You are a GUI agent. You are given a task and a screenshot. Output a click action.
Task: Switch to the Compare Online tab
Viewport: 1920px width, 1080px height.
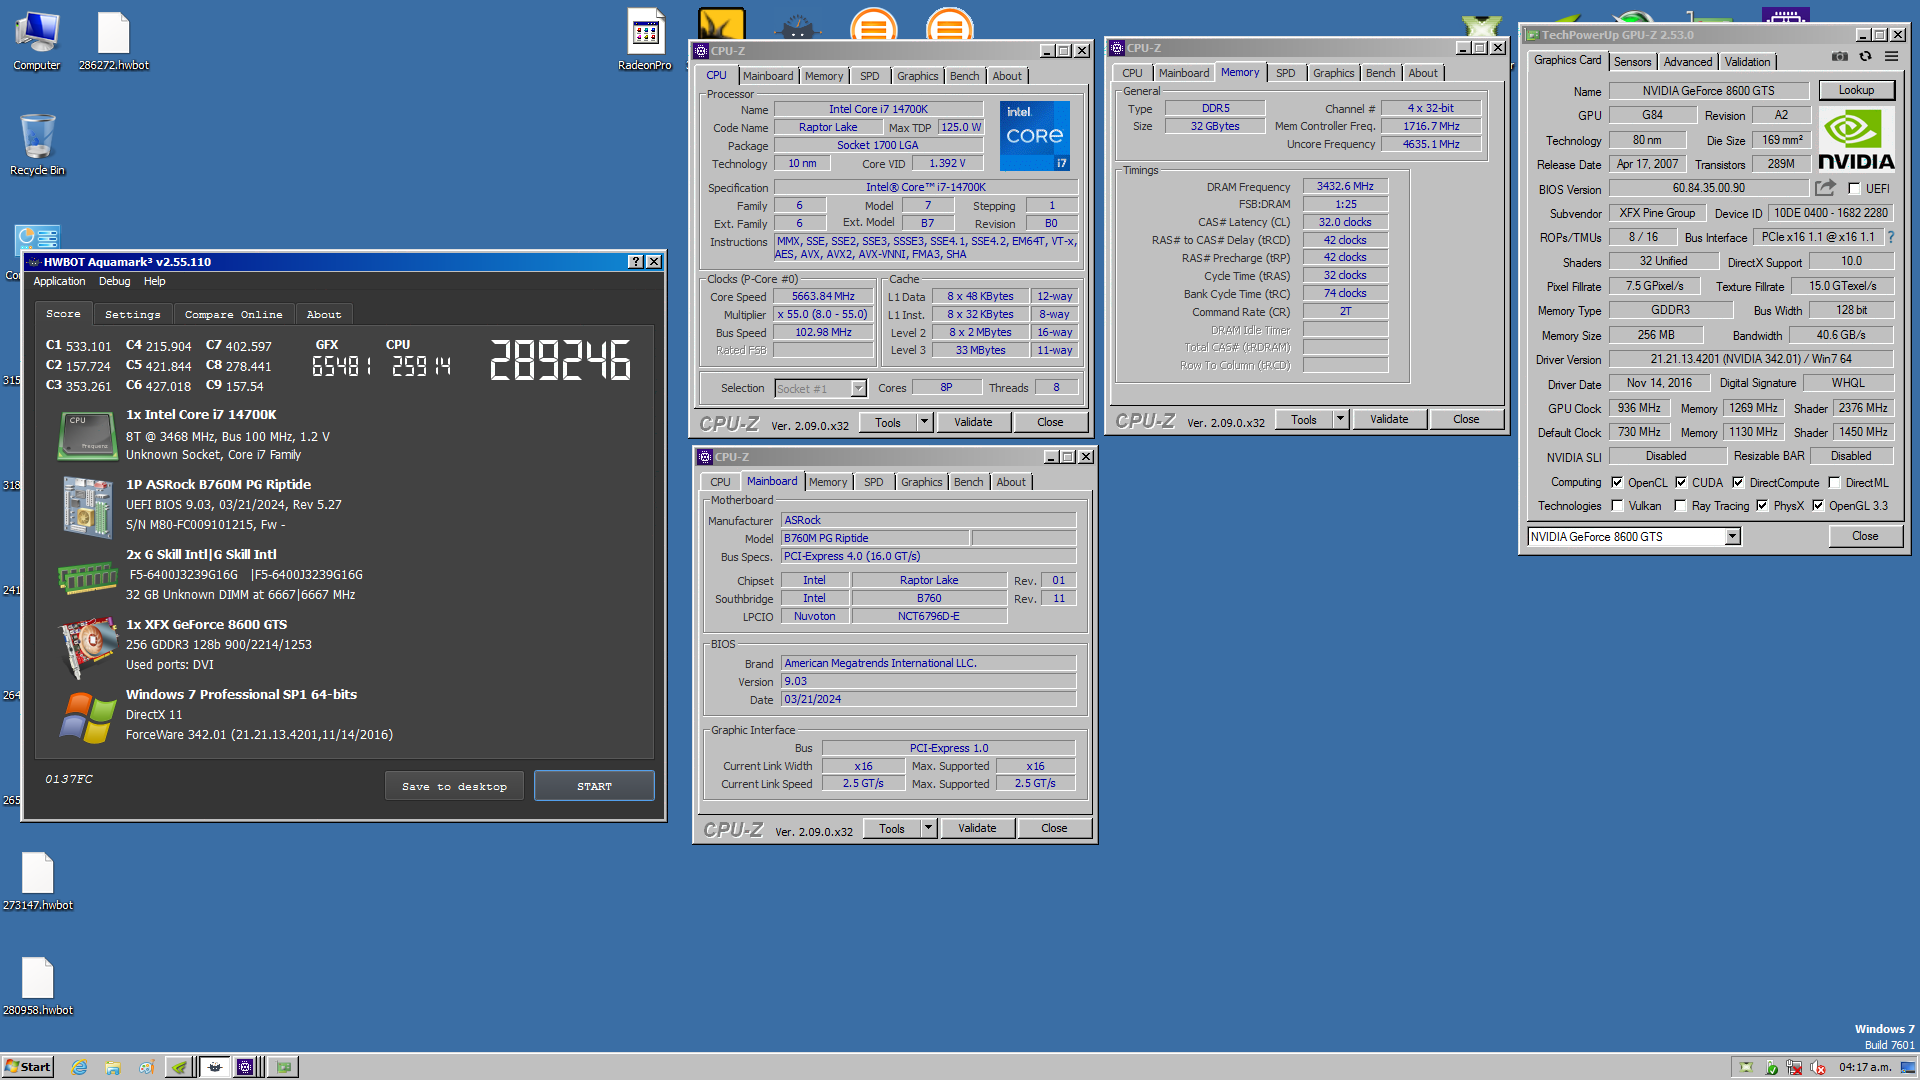(234, 314)
